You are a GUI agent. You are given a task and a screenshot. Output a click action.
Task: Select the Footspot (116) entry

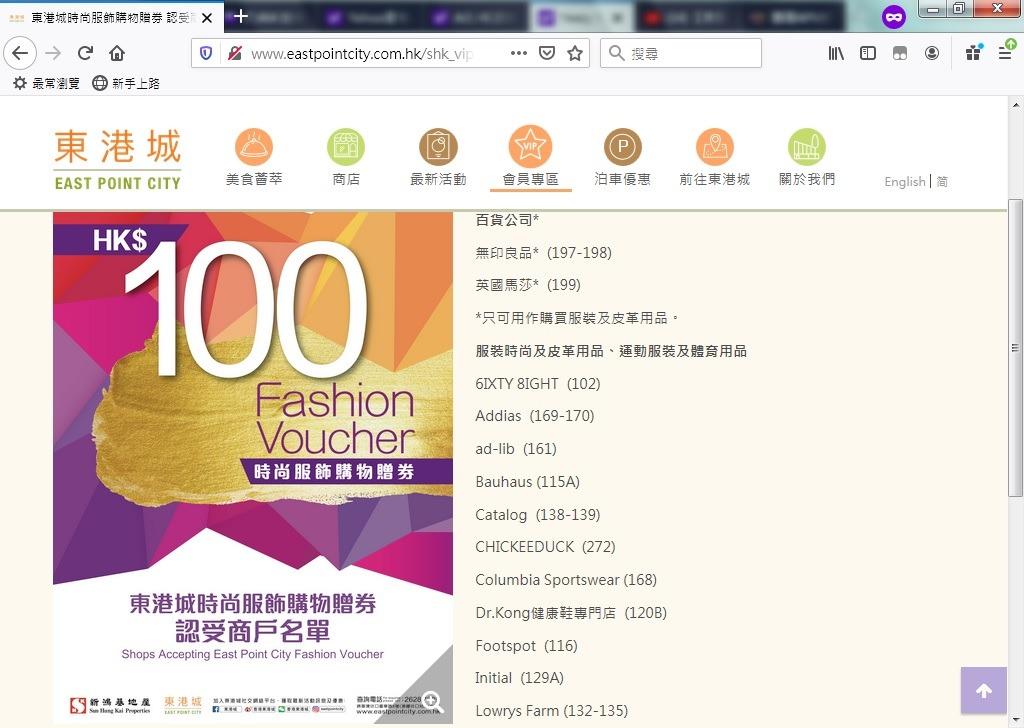(x=526, y=646)
